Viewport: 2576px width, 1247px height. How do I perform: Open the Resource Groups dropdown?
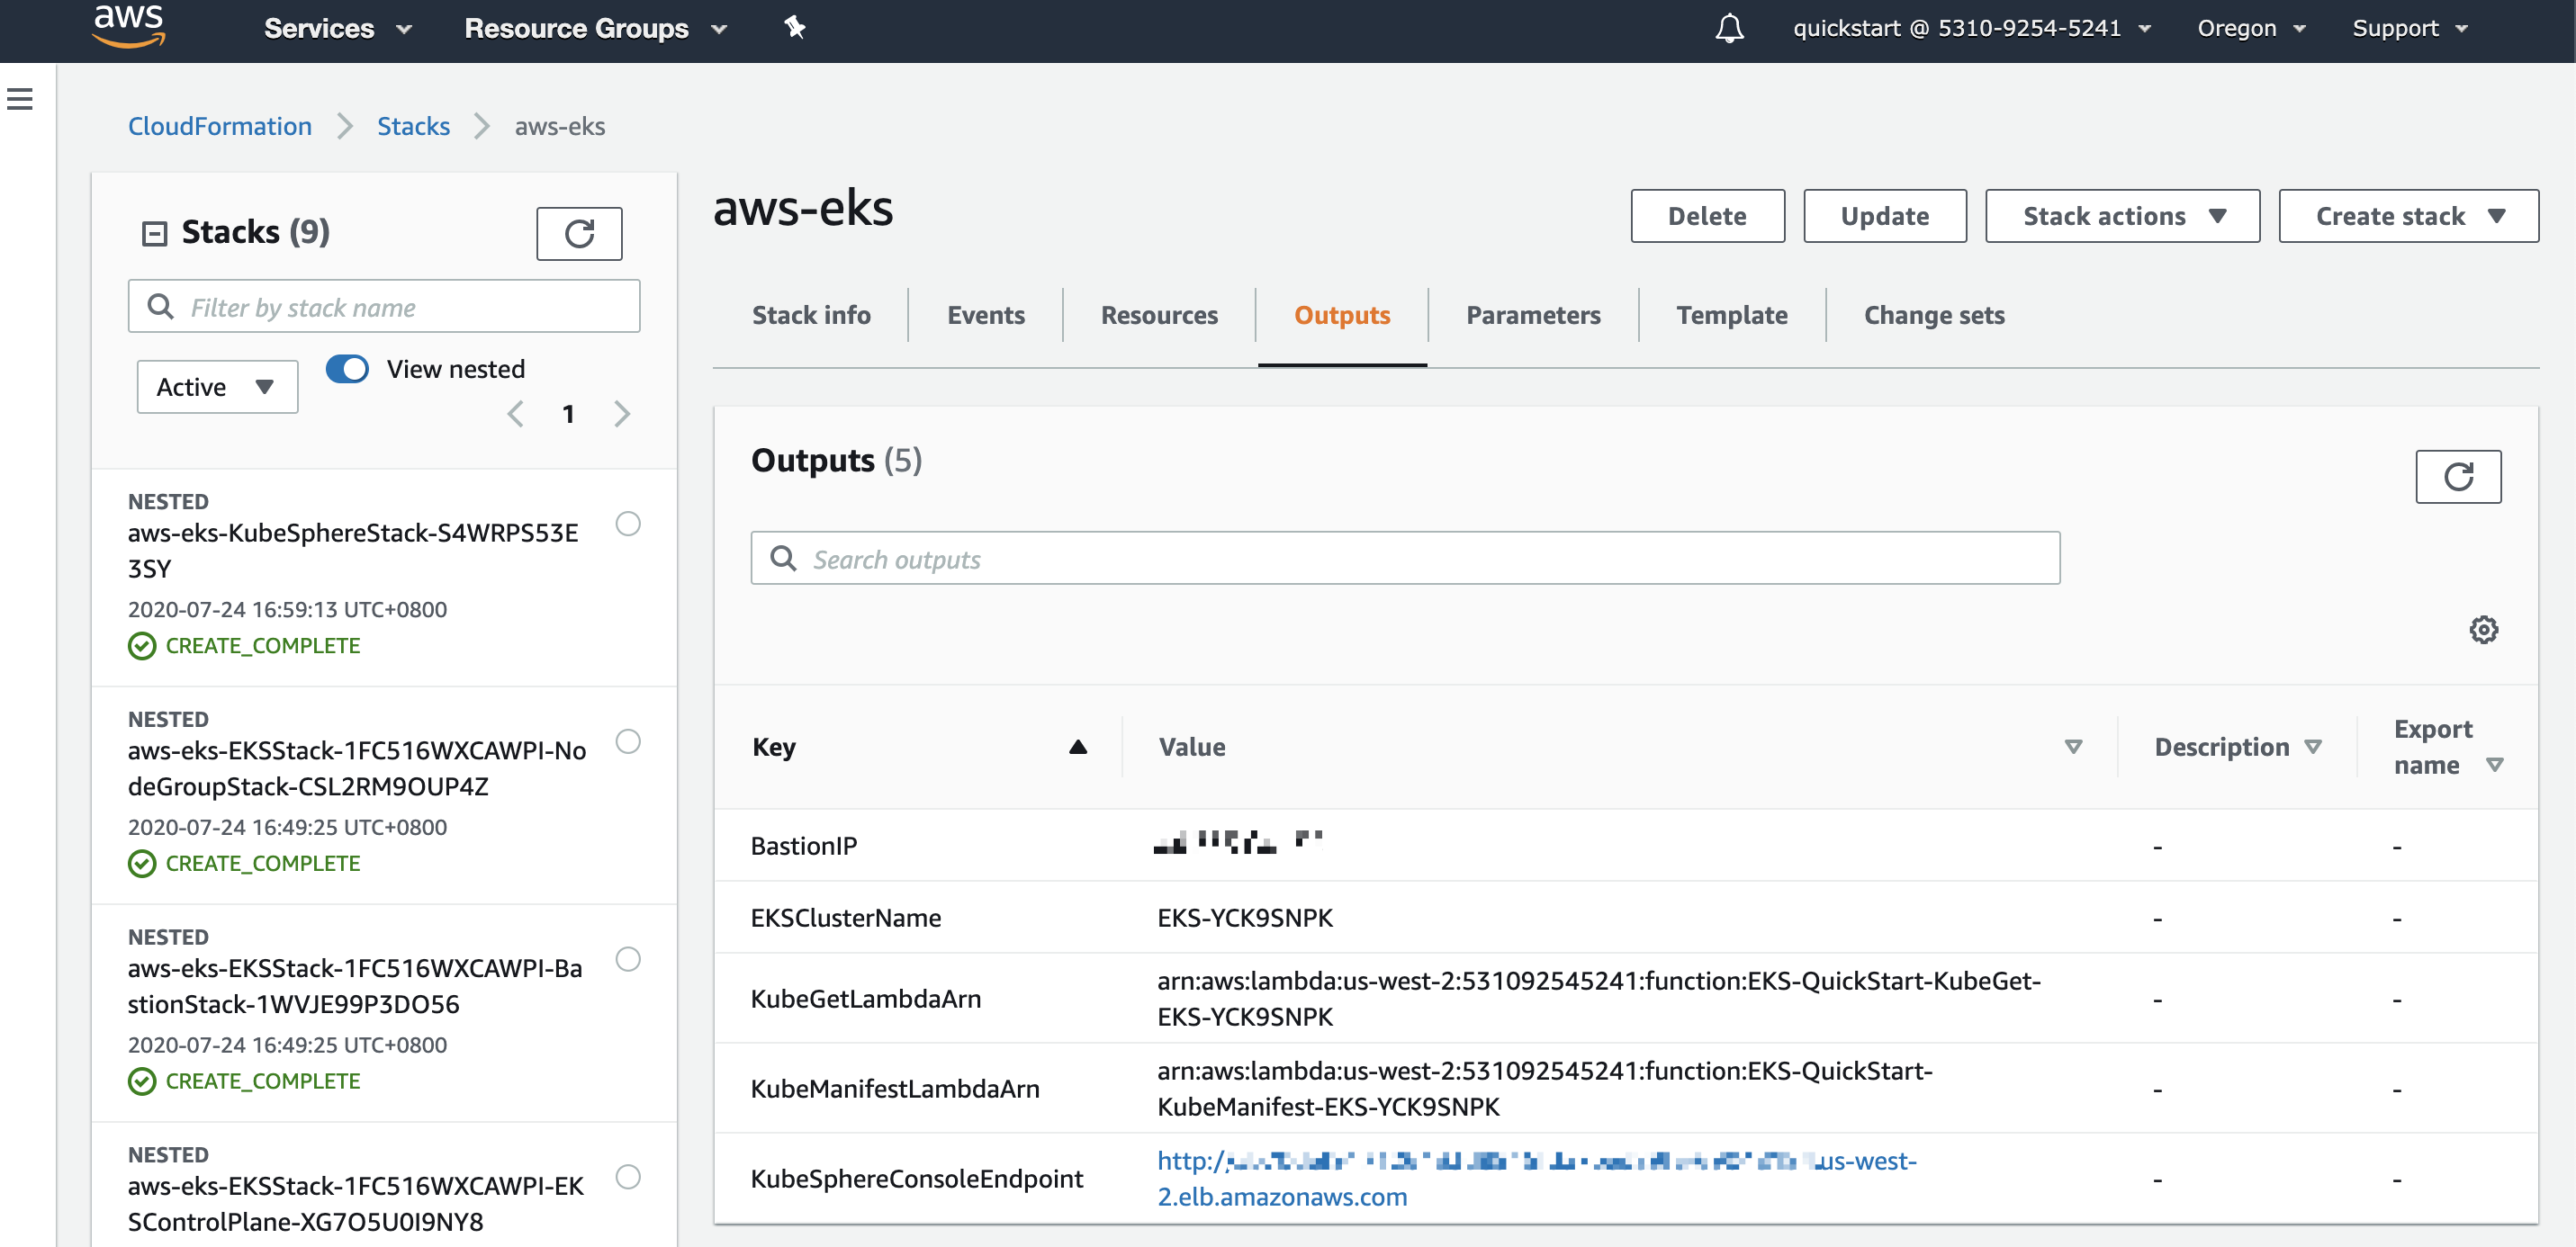coord(595,28)
